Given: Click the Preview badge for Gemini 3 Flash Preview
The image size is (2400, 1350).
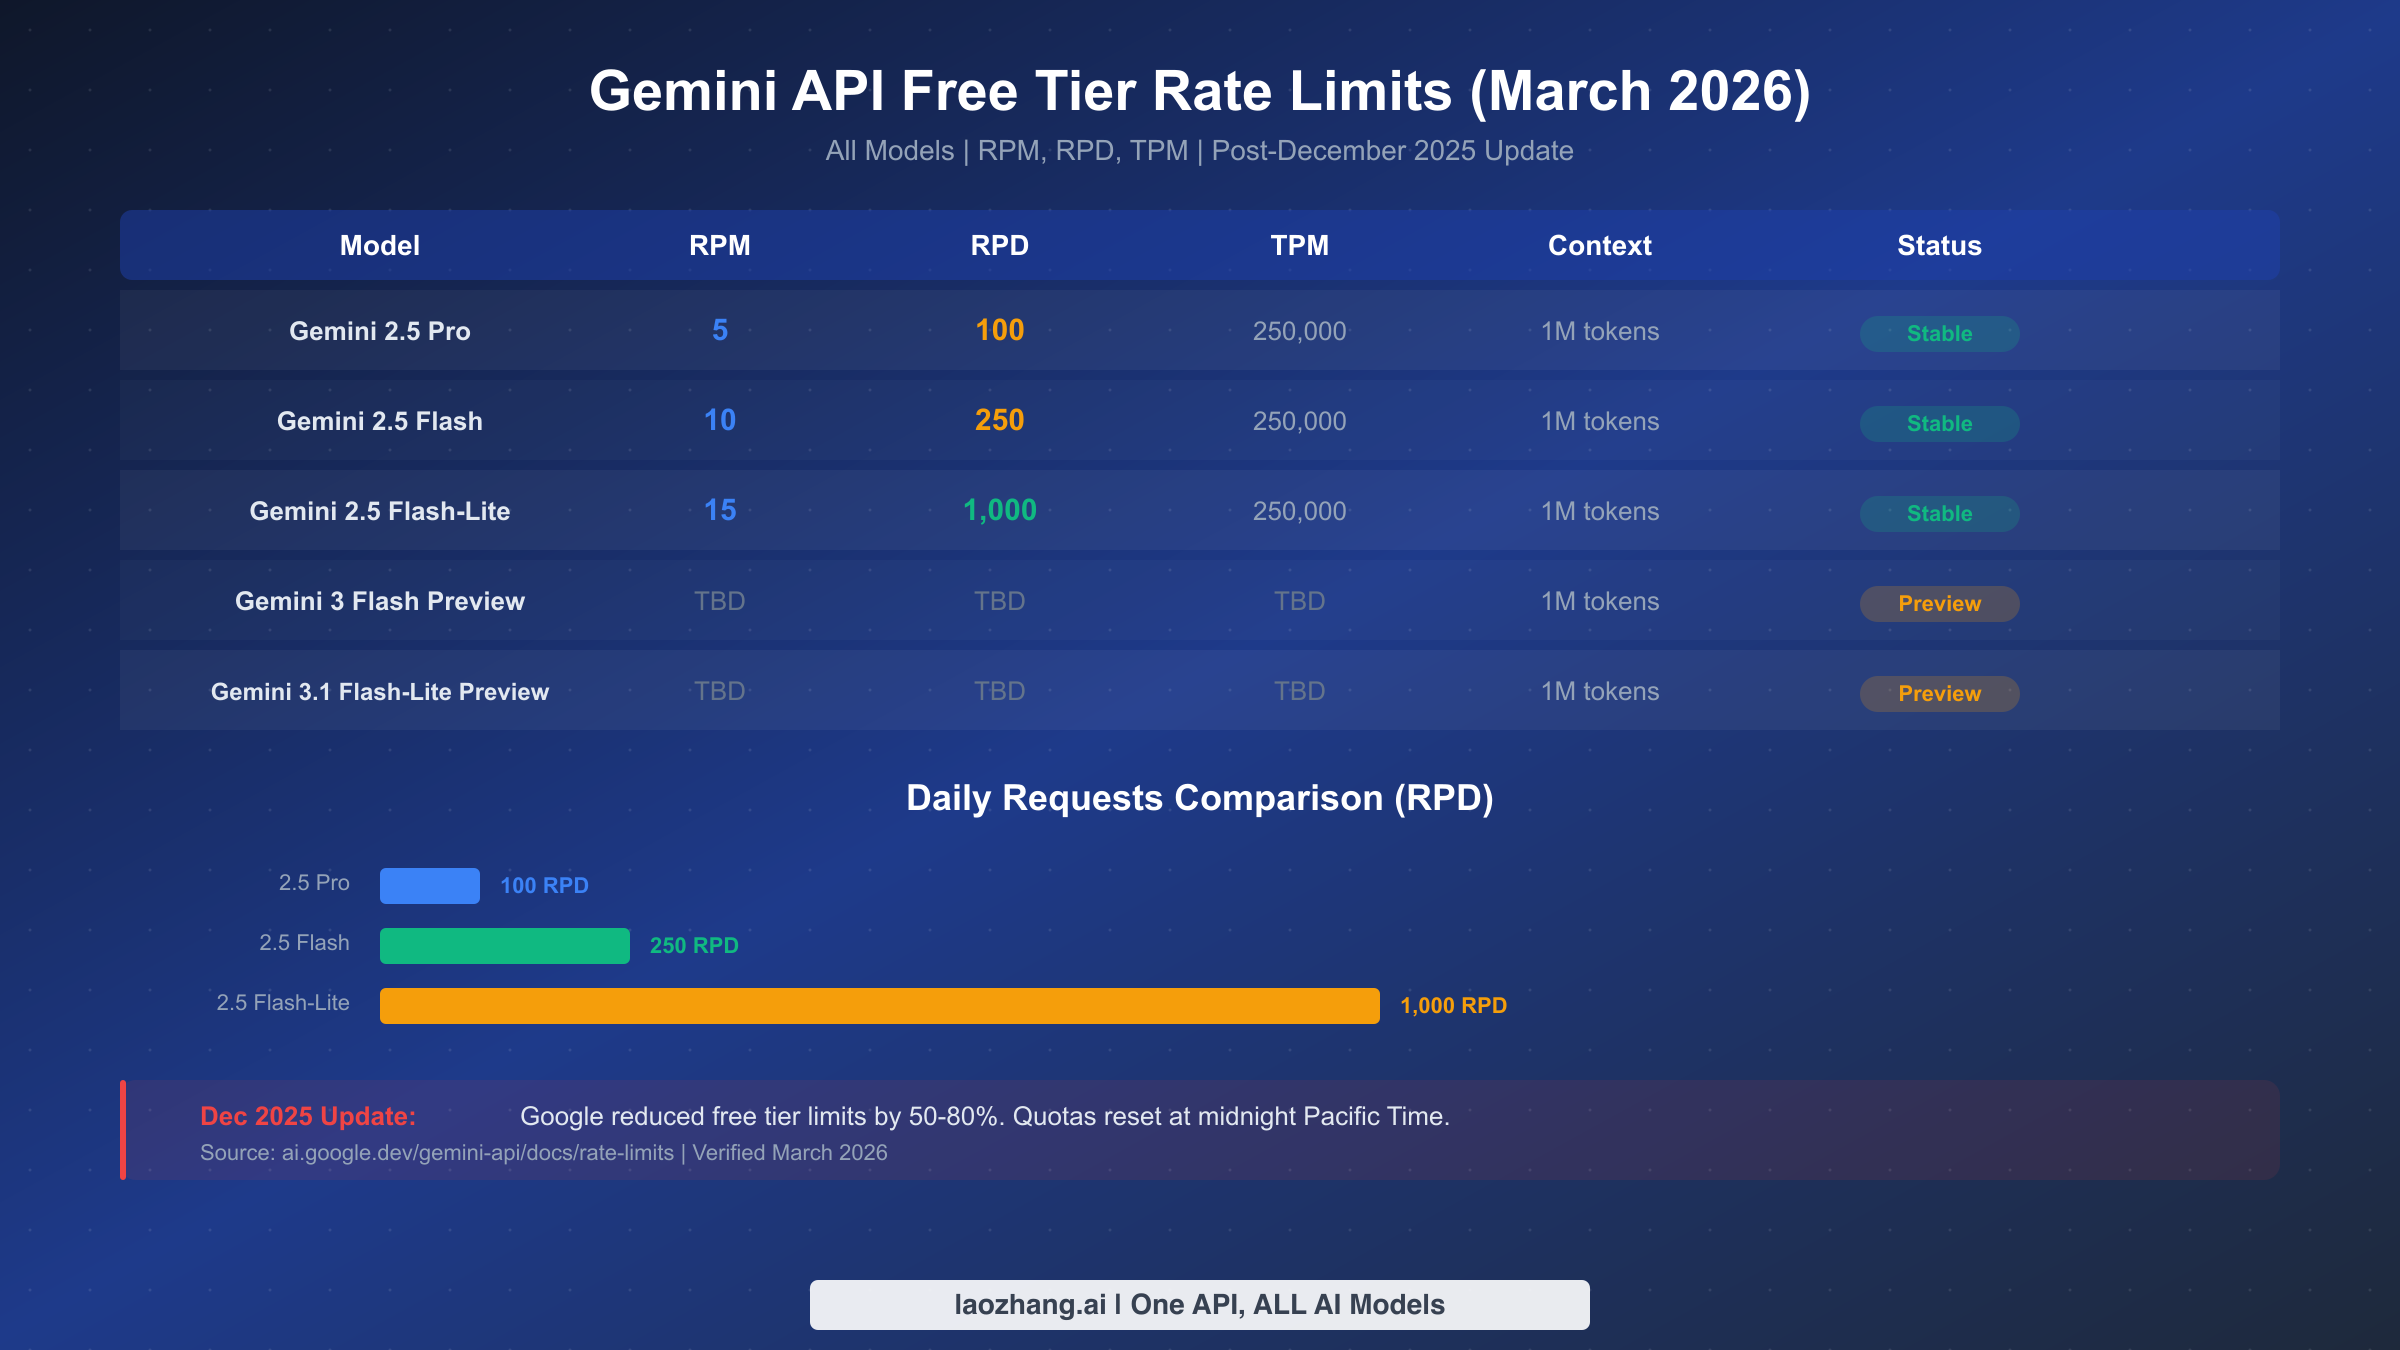Looking at the screenshot, I should coord(1938,603).
